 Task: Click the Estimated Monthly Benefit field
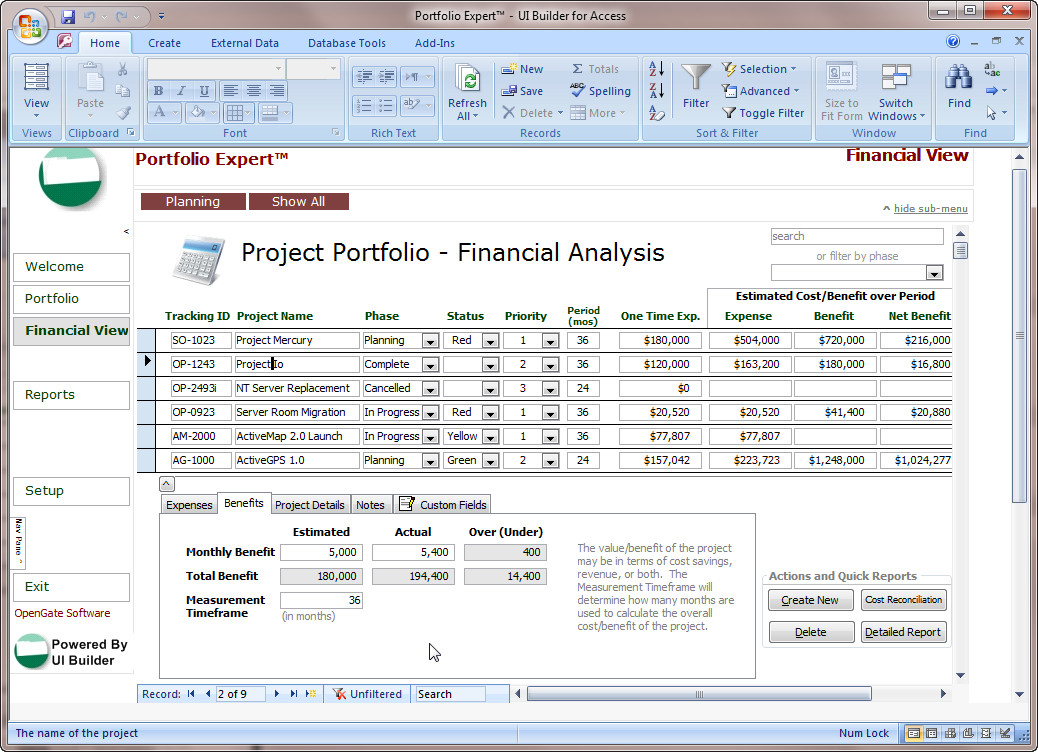321,552
